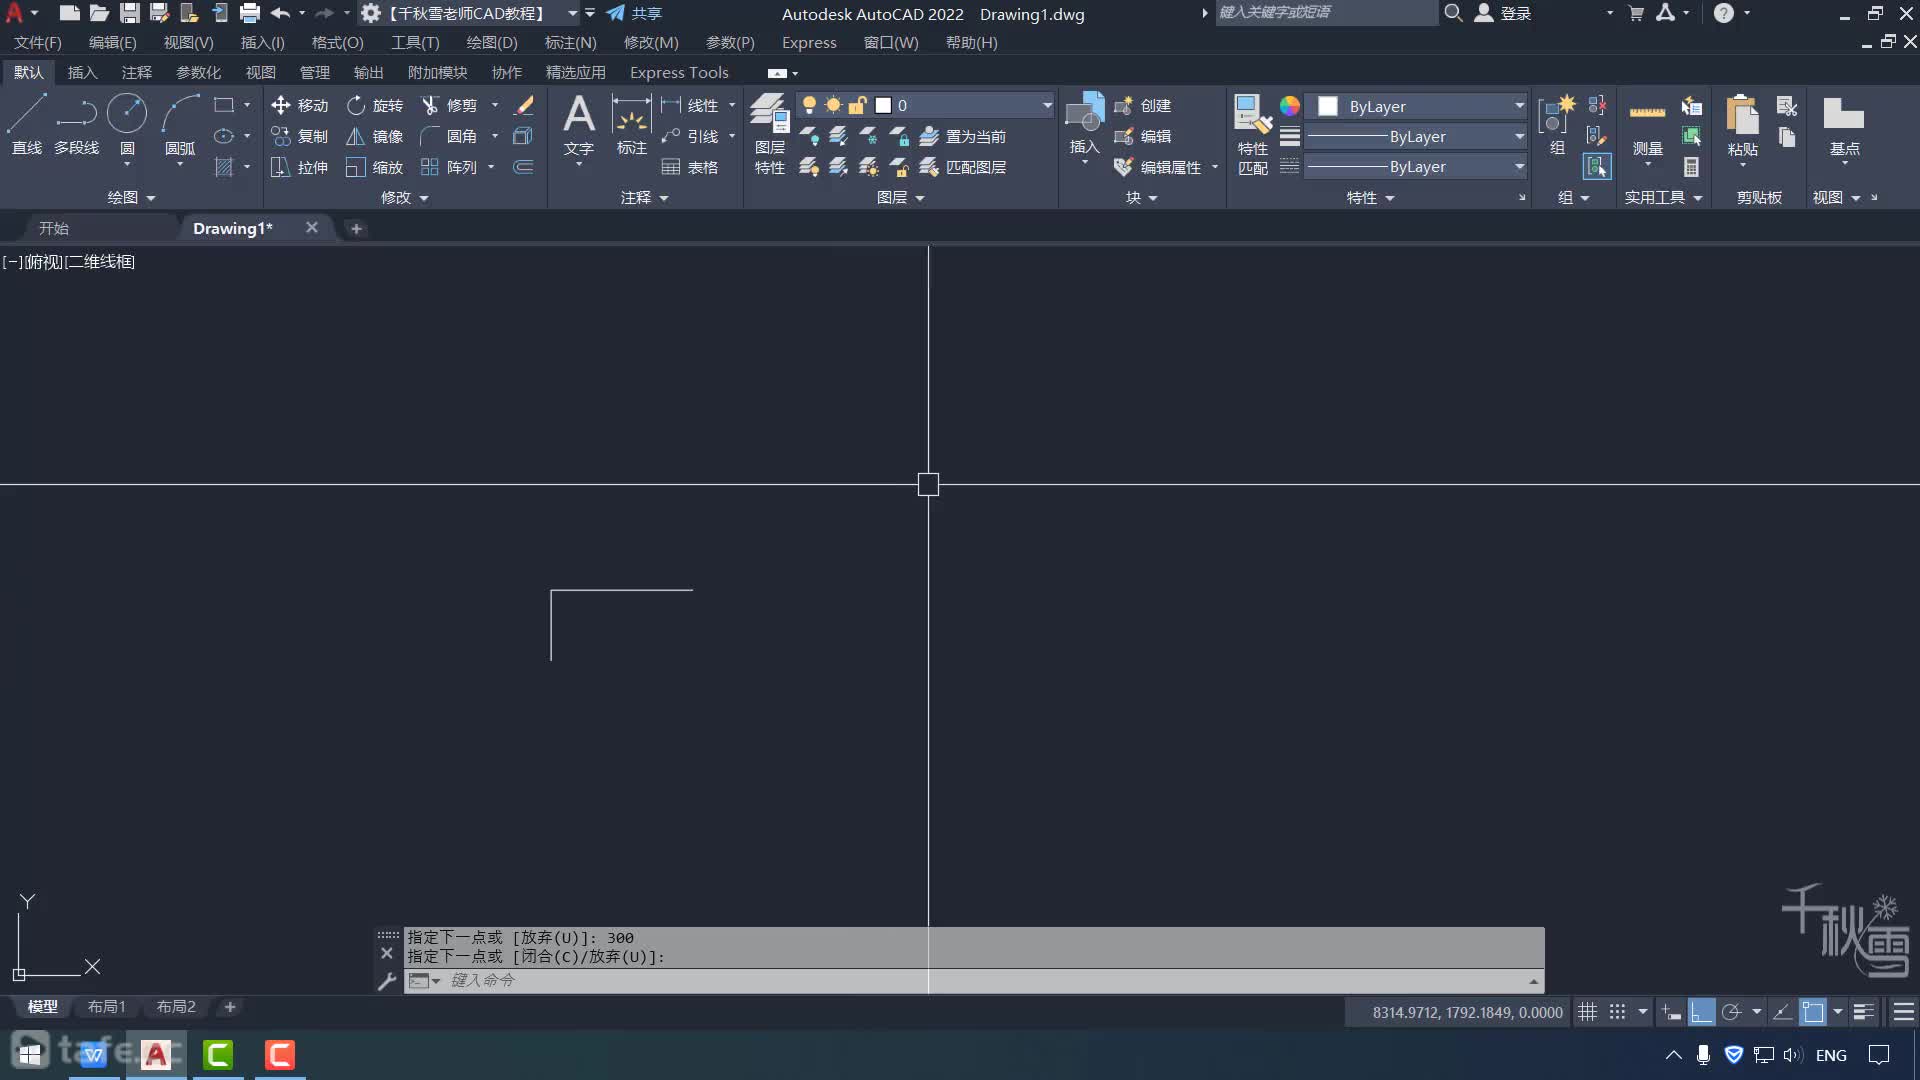Click the Copy (复制) tool

299,136
